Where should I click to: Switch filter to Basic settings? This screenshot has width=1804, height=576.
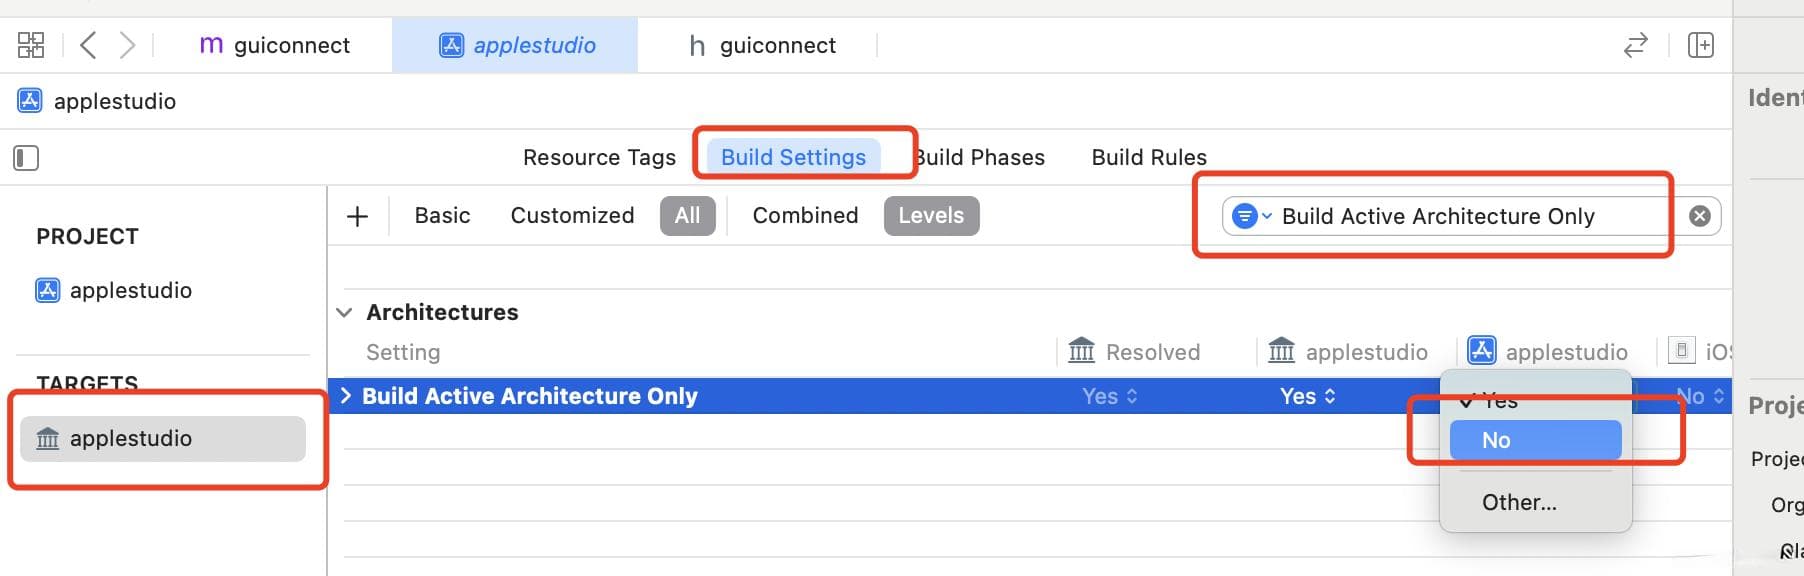[x=442, y=216]
